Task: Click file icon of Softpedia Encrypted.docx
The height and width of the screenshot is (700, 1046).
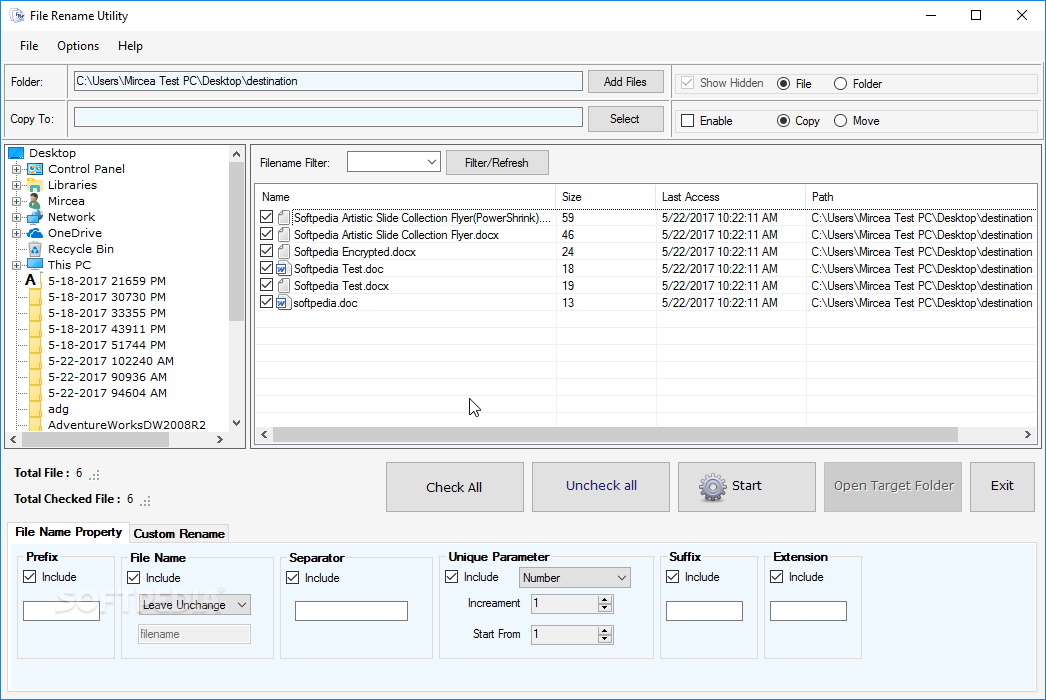Action: pyautogui.click(x=284, y=252)
